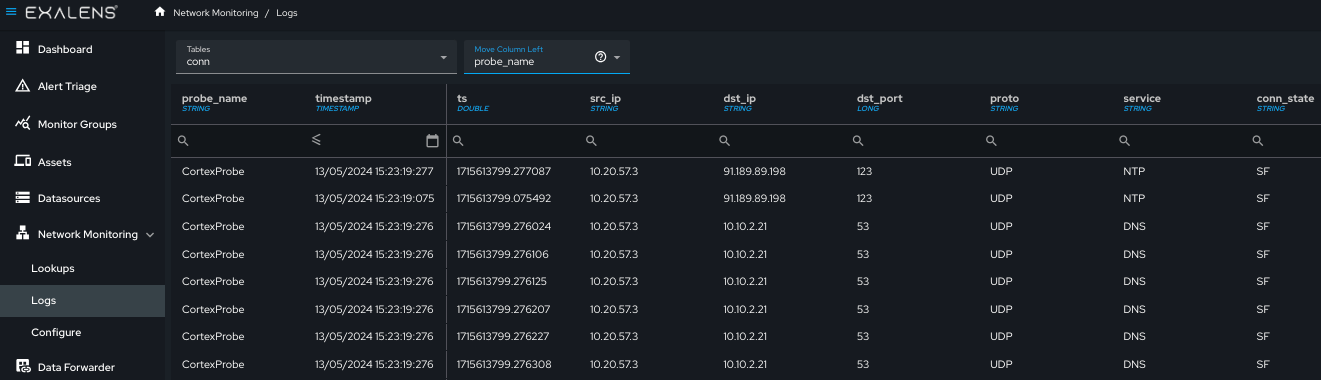The image size is (1321, 380).
Task: Click the Network Monitoring tree icon
Action: coord(23,234)
